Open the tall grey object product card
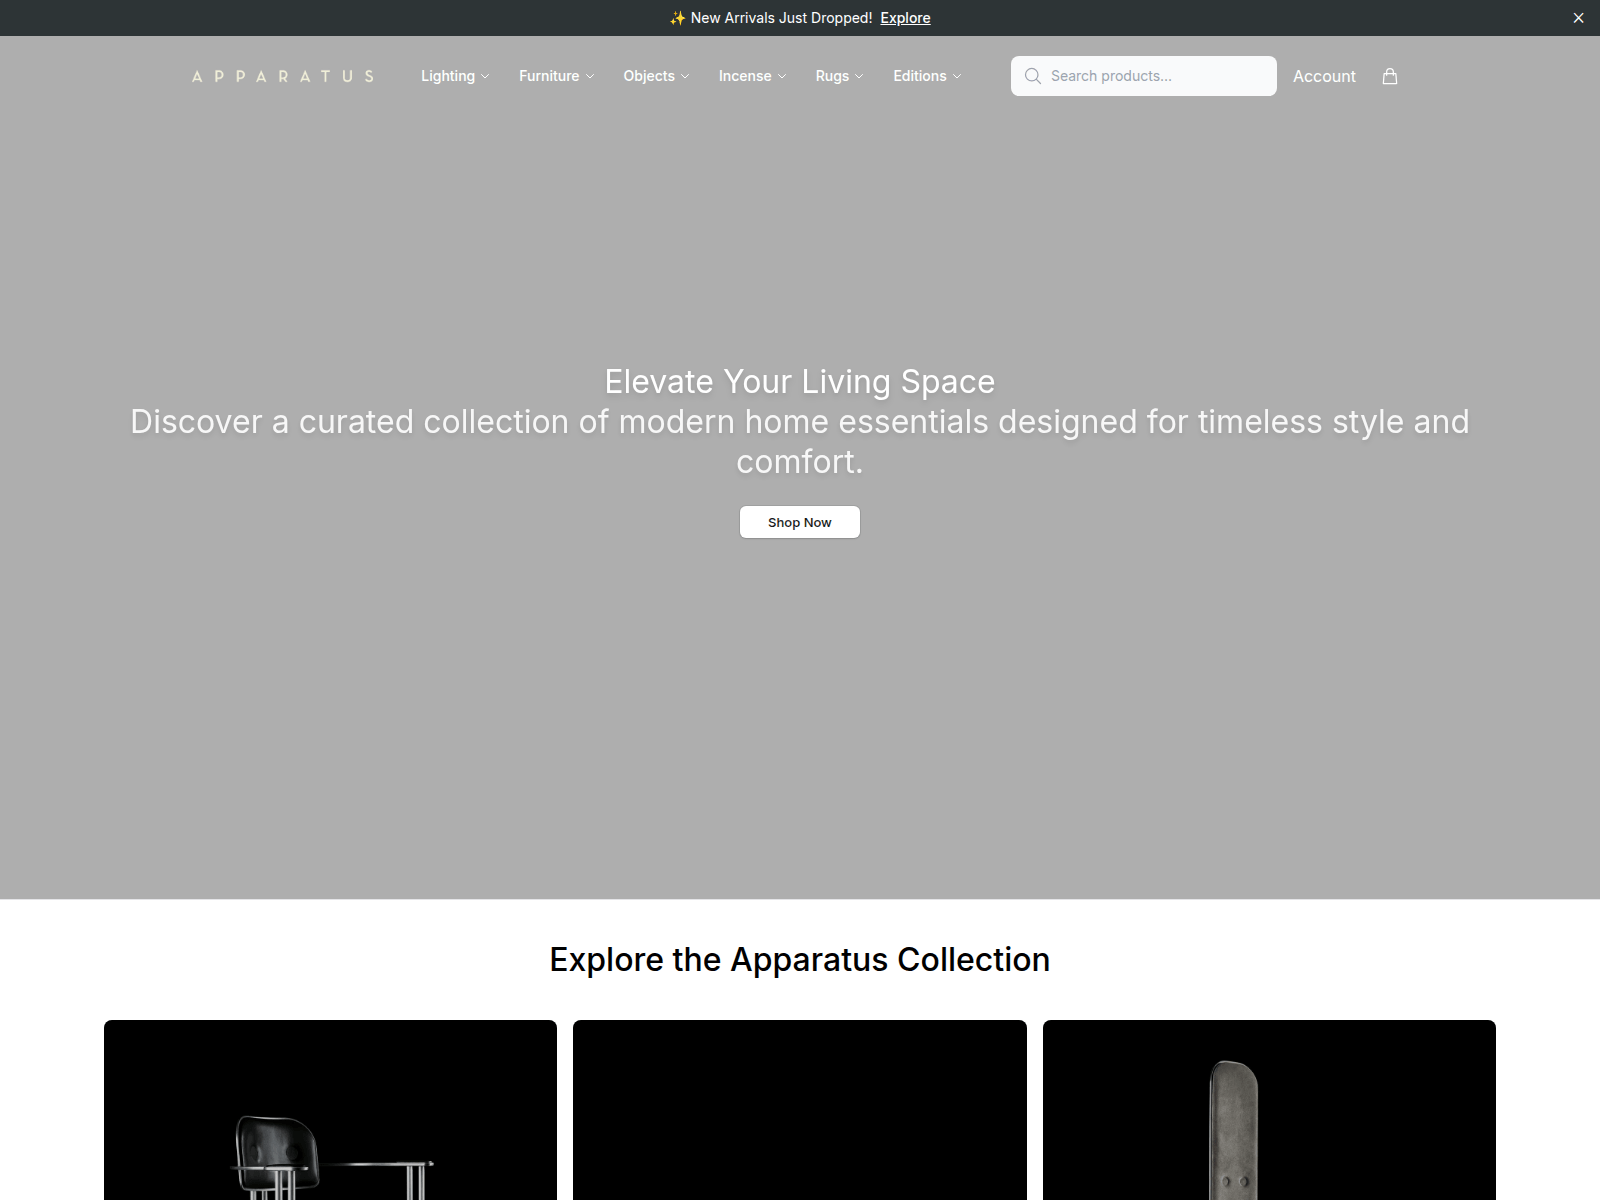The image size is (1600, 1200). tap(1269, 1110)
